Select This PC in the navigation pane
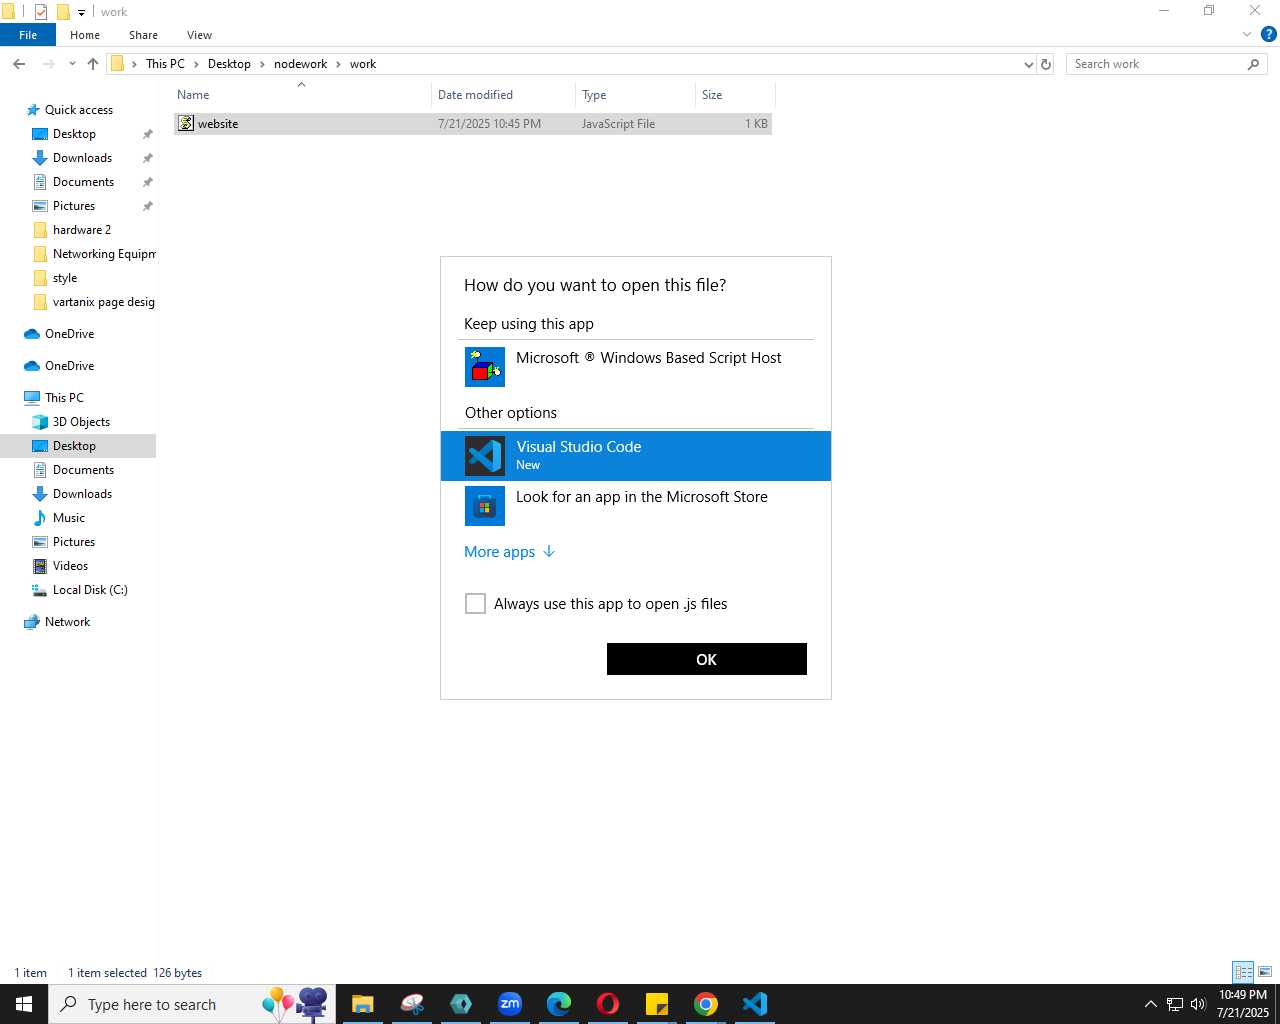This screenshot has height=1024, width=1280. 64,398
